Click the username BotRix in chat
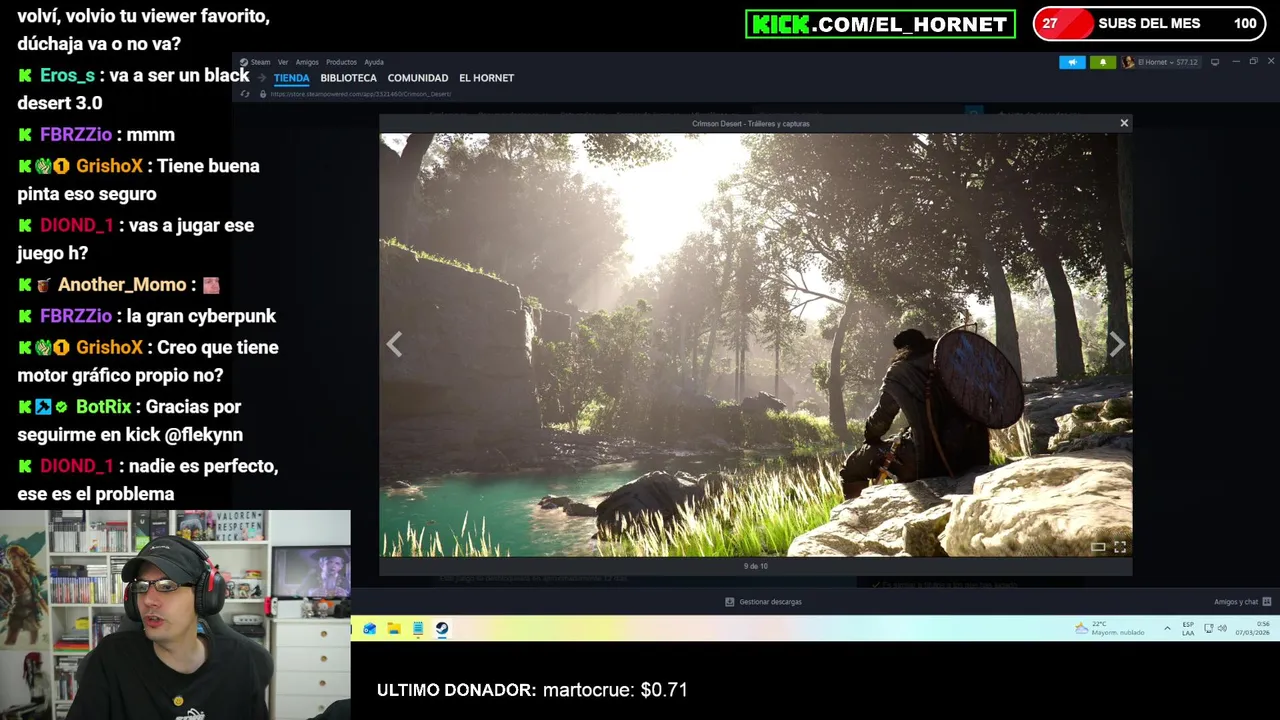Screen dimensions: 1280x720 click(x=103, y=407)
